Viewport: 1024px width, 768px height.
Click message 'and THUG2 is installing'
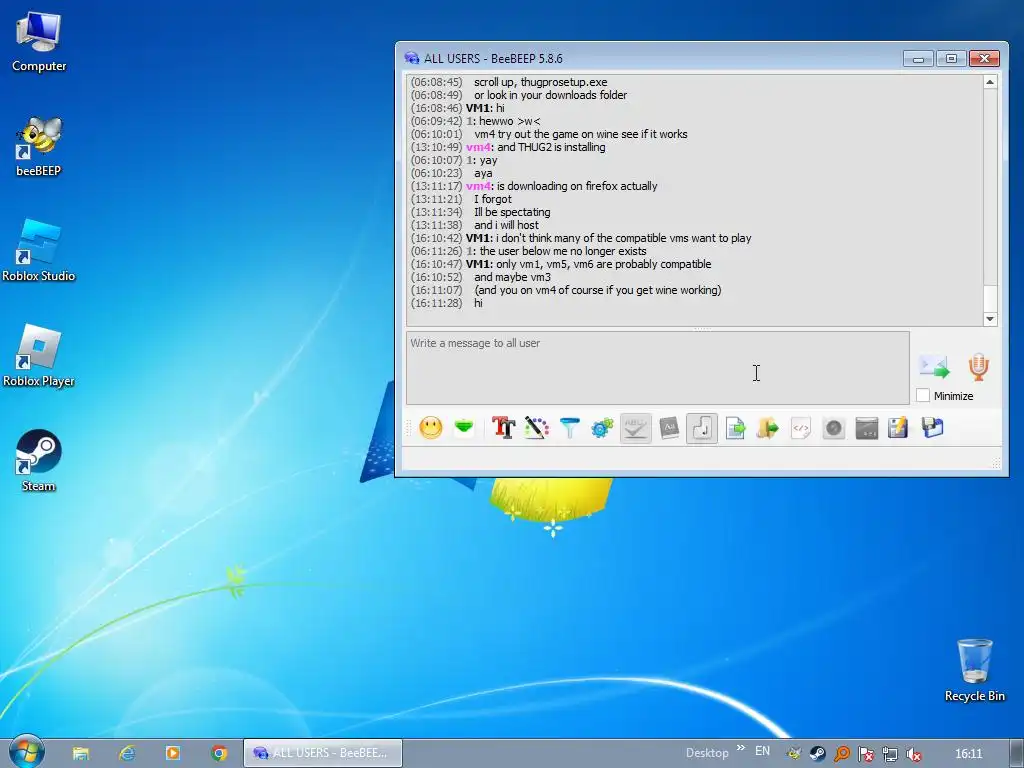coord(551,148)
